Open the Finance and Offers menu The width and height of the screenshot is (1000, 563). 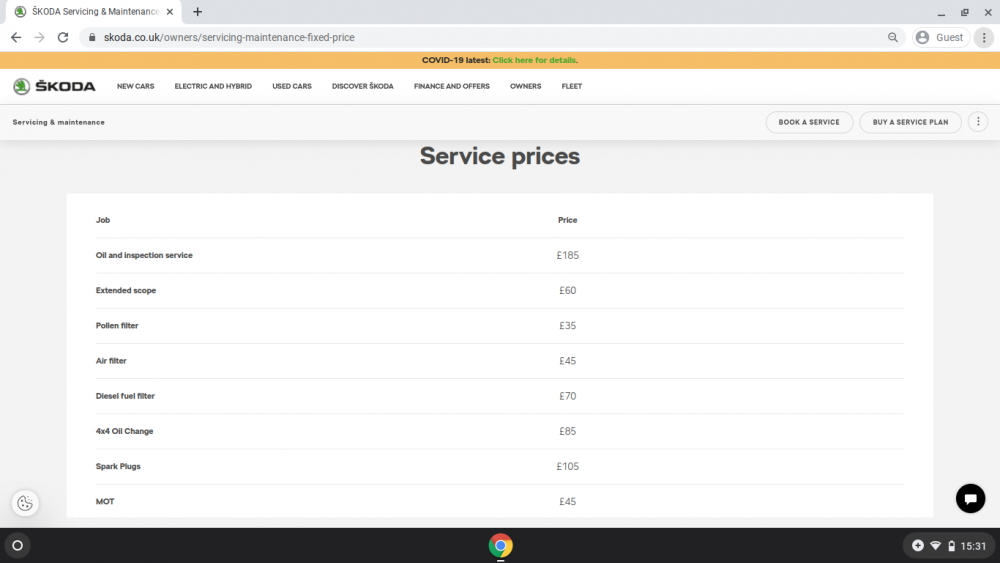452,86
